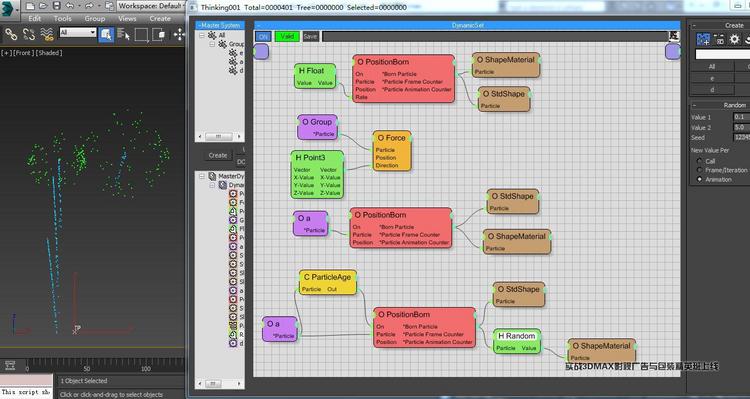750x399 pixels.
Task: Click the Value 1 input field
Action: coord(741,117)
